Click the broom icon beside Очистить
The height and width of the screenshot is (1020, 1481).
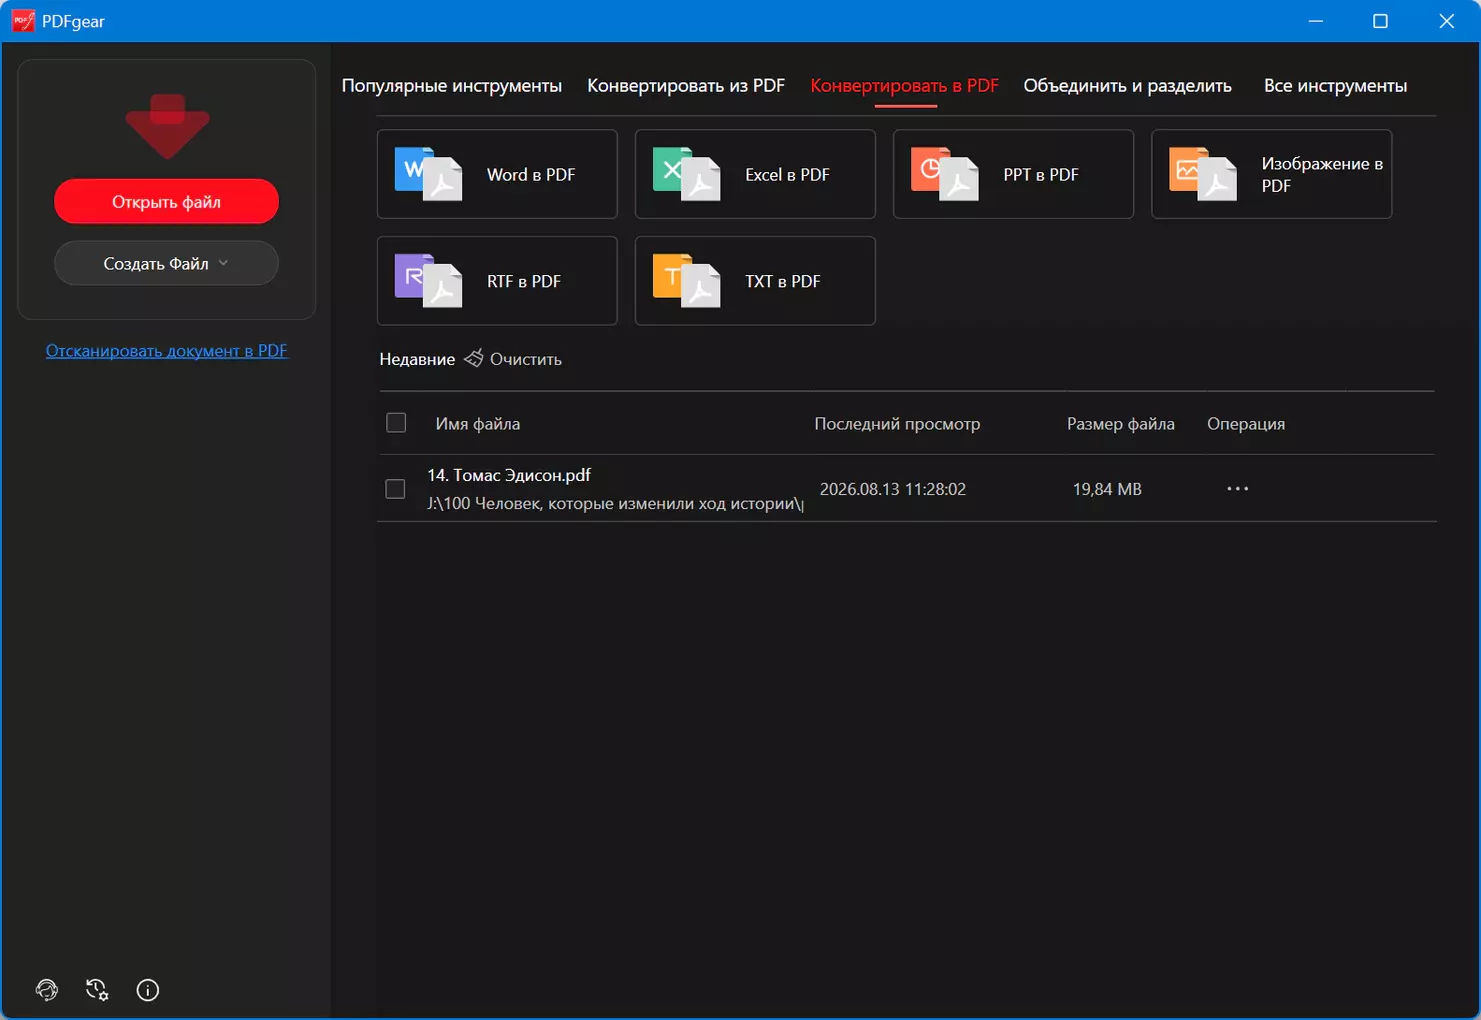473,358
